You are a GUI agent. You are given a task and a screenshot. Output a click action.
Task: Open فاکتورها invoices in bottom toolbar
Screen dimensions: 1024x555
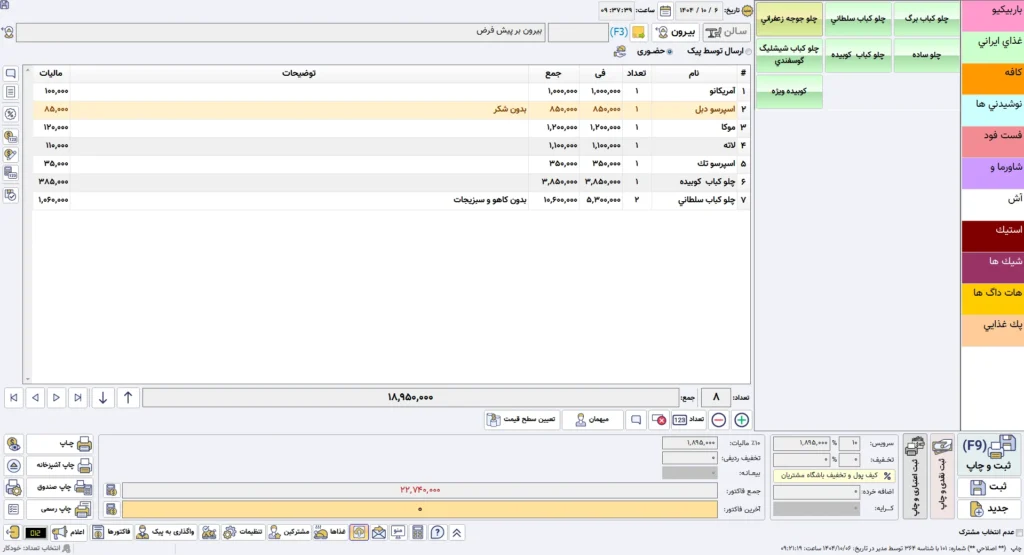click(111, 533)
